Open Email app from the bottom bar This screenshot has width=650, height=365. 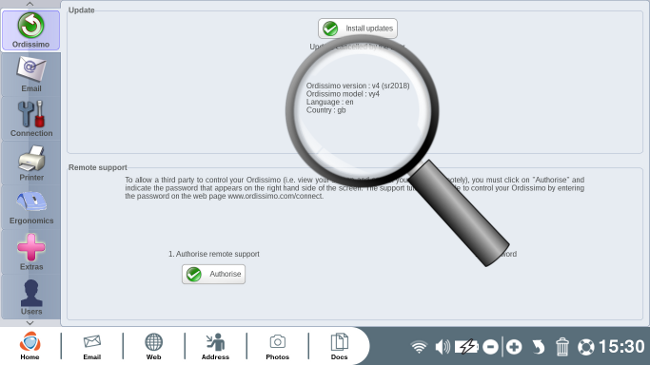pyautogui.click(x=92, y=346)
